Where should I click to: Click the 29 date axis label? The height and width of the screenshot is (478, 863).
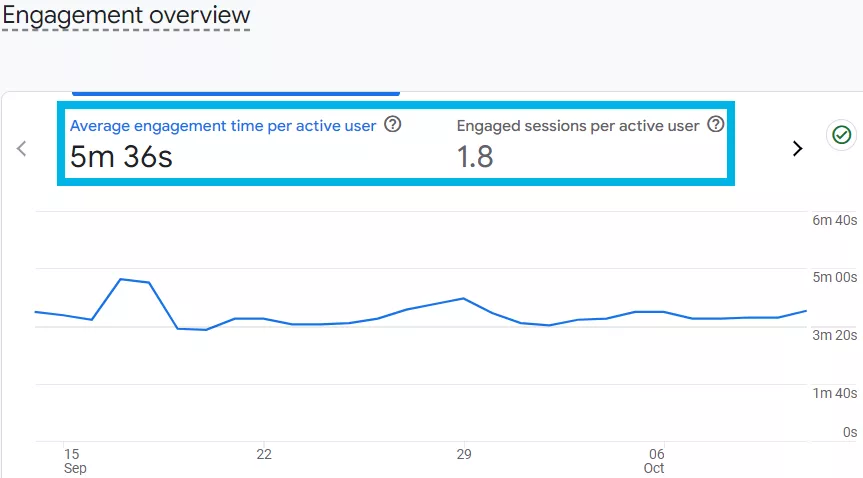pyautogui.click(x=464, y=454)
